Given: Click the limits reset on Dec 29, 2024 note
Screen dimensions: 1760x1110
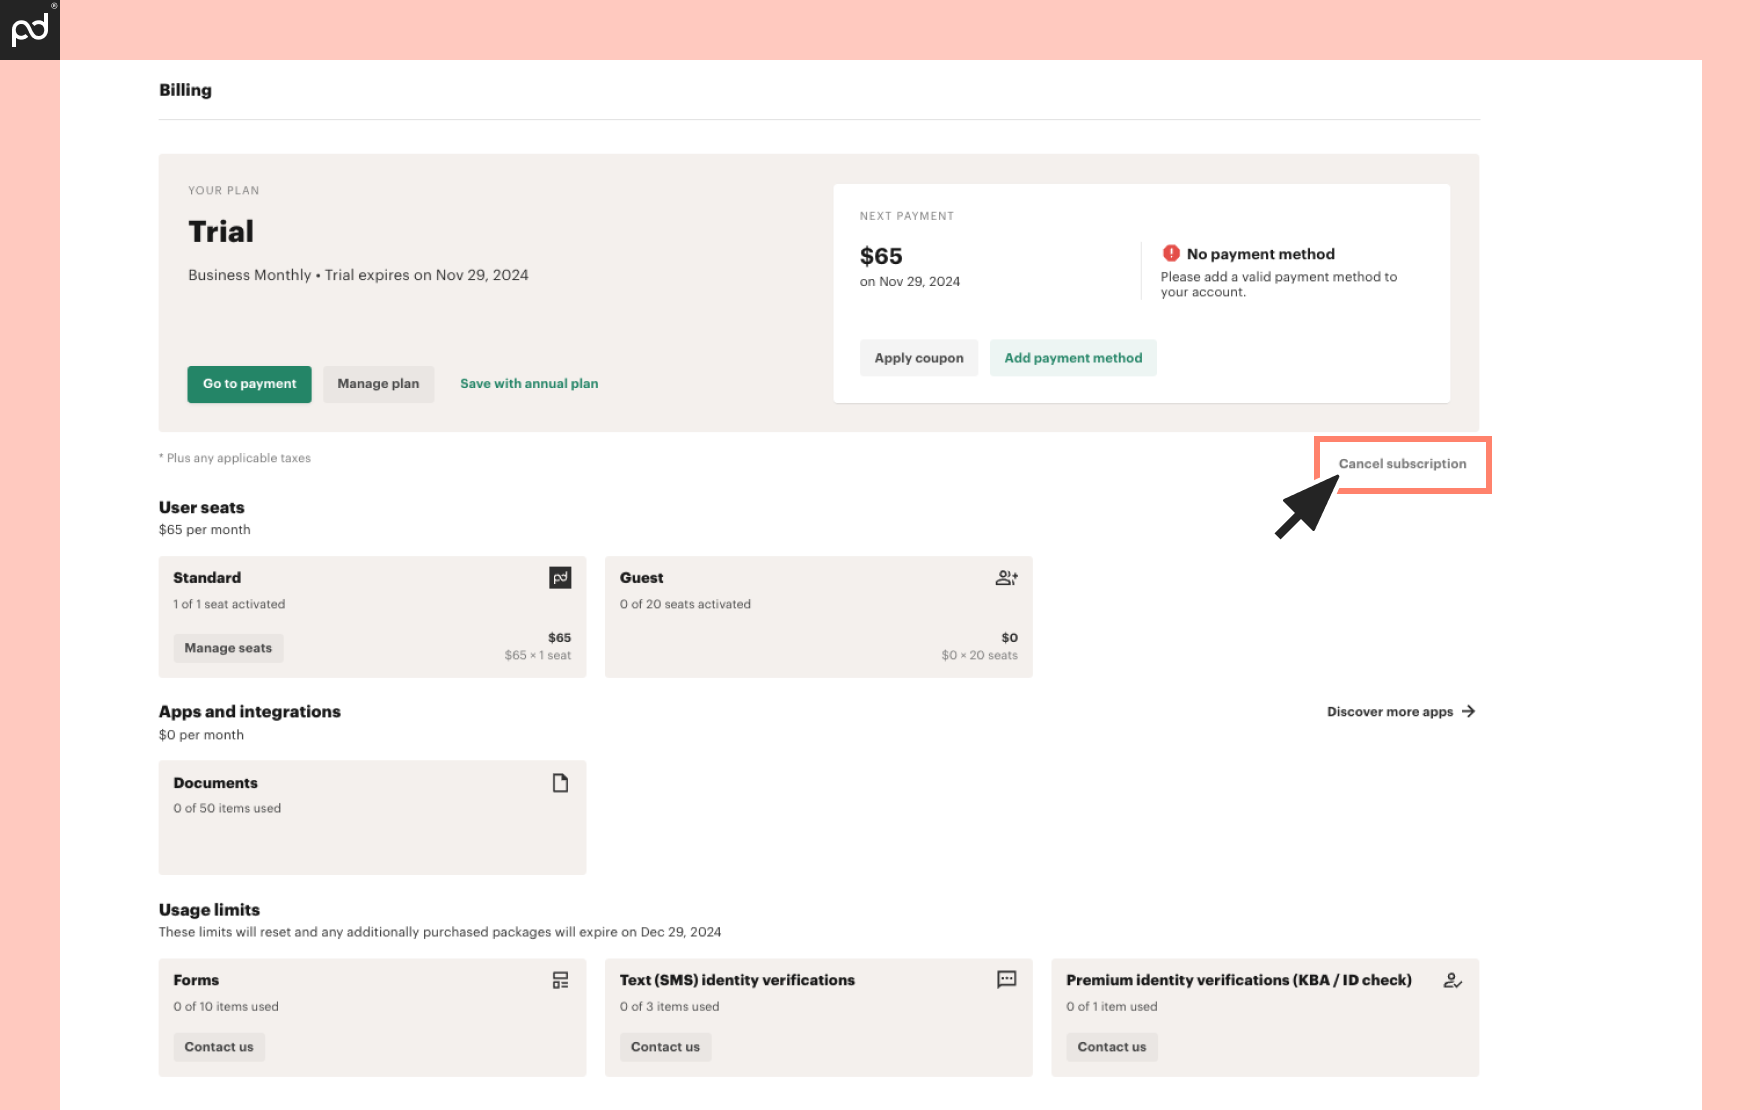Looking at the screenshot, I should point(440,932).
